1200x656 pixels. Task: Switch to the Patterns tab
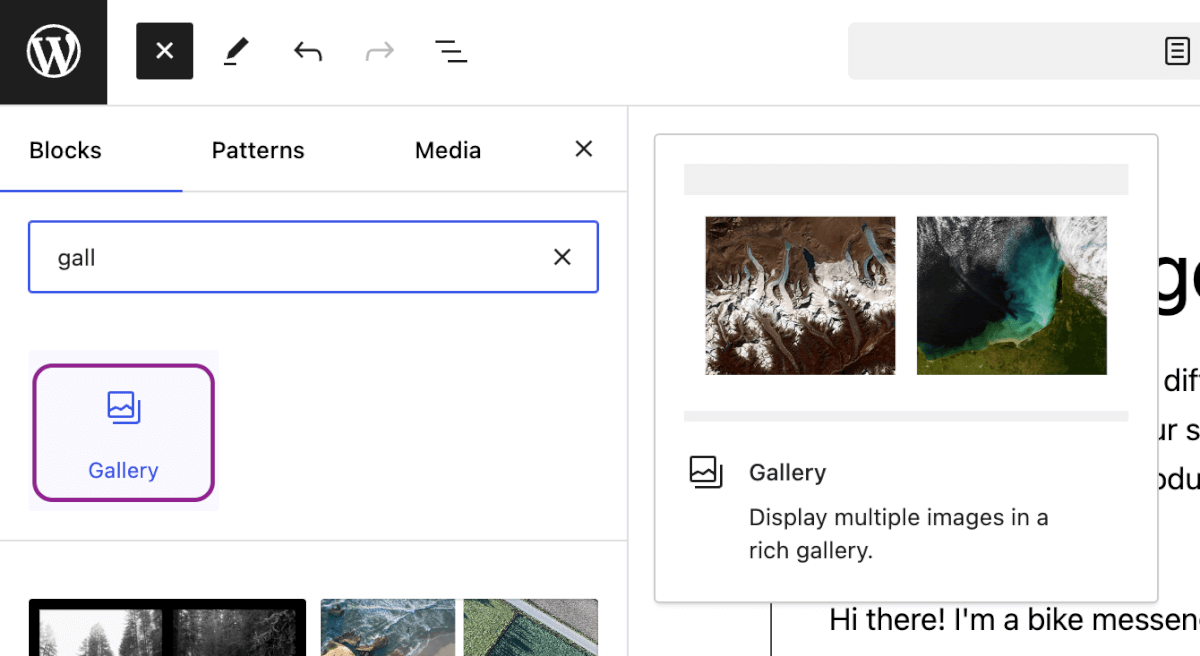point(257,150)
